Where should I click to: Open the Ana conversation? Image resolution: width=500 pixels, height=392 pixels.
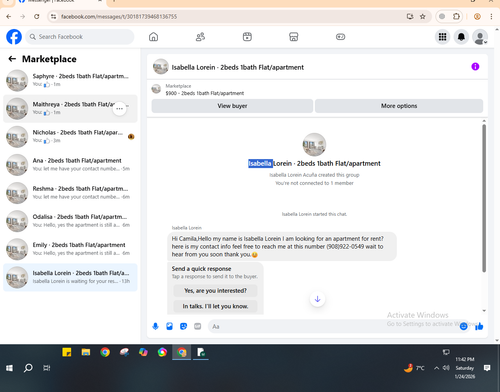pyautogui.click(x=70, y=165)
